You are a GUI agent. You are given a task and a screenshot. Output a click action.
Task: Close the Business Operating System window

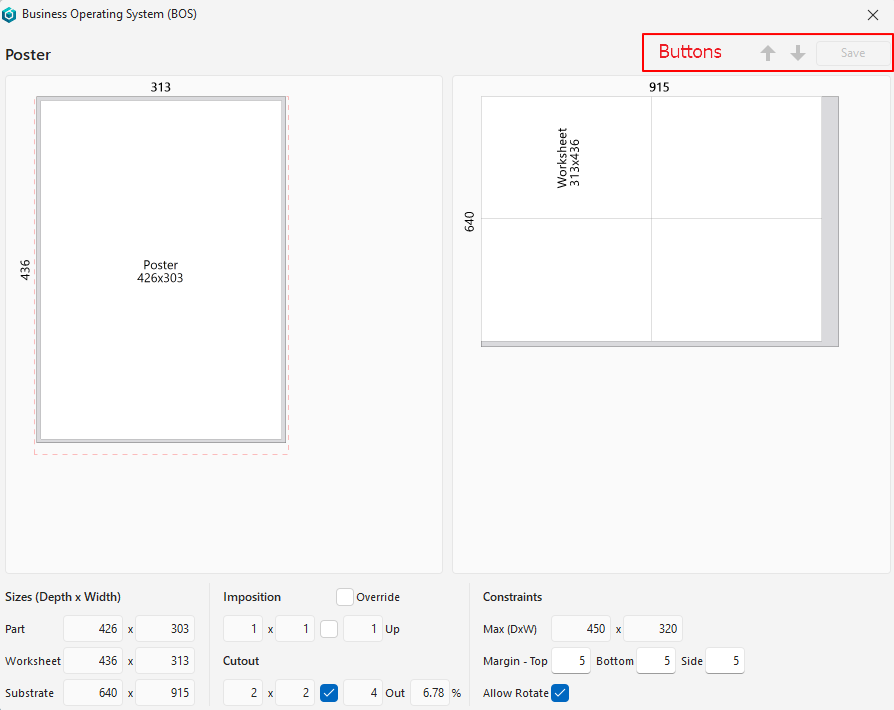(x=872, y=15)
